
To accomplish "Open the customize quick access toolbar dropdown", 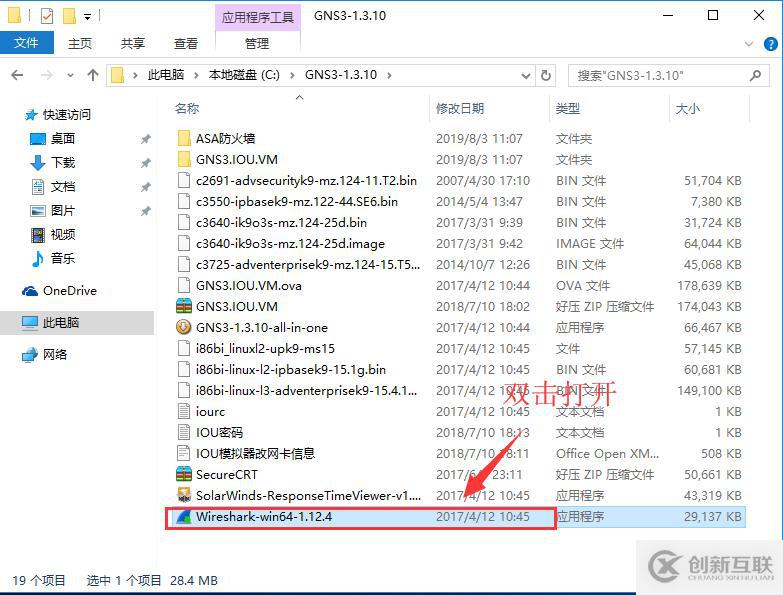I will coord(87,16).
